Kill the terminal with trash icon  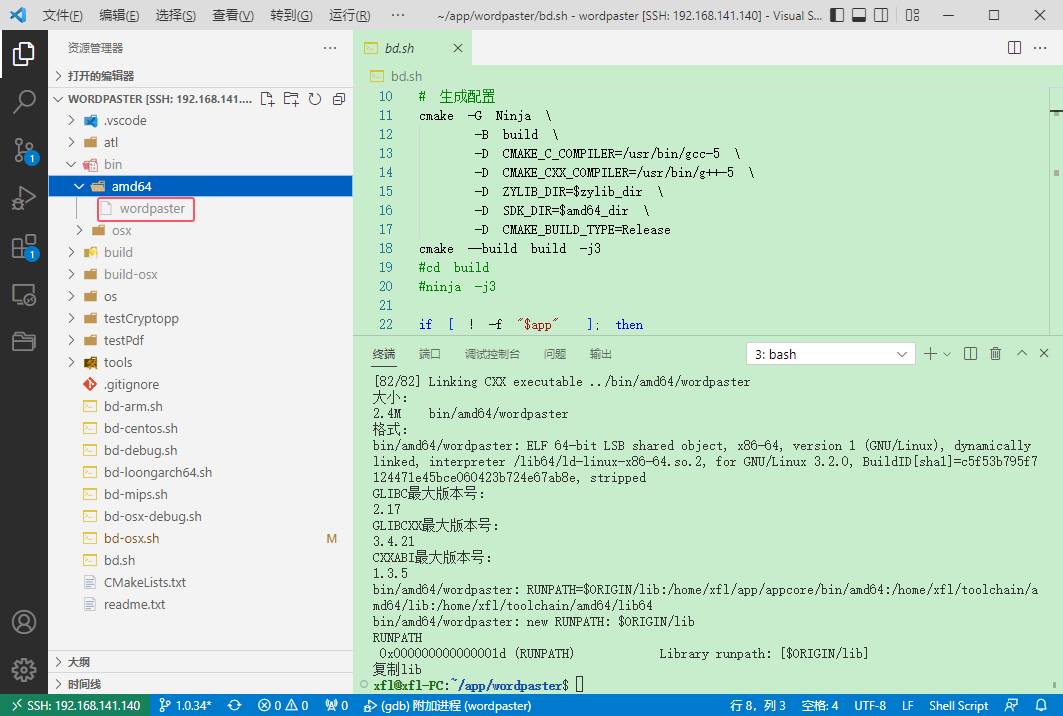(x=995, y=354)
